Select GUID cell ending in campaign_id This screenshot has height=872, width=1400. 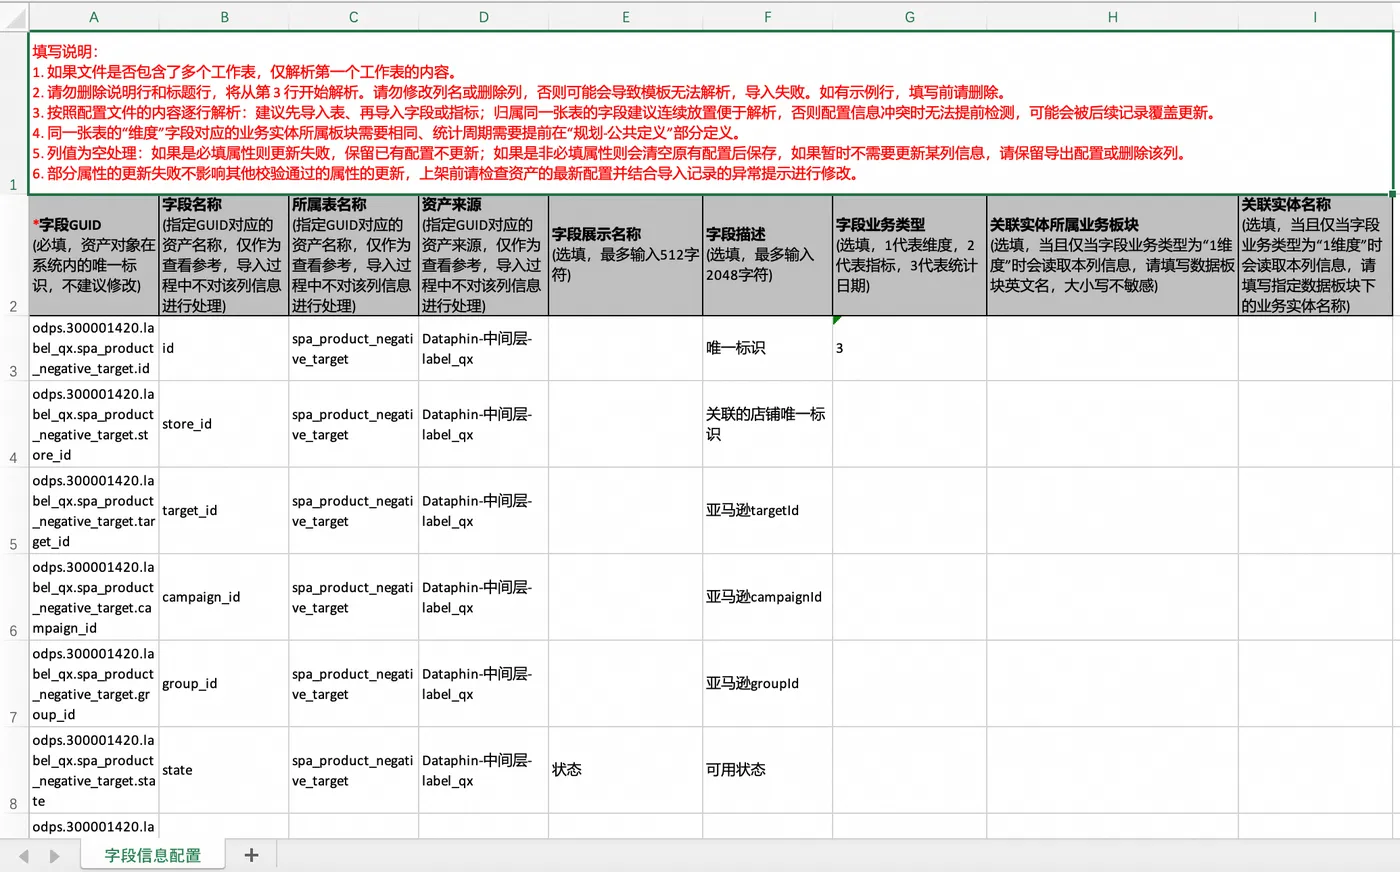pos(94,597)
